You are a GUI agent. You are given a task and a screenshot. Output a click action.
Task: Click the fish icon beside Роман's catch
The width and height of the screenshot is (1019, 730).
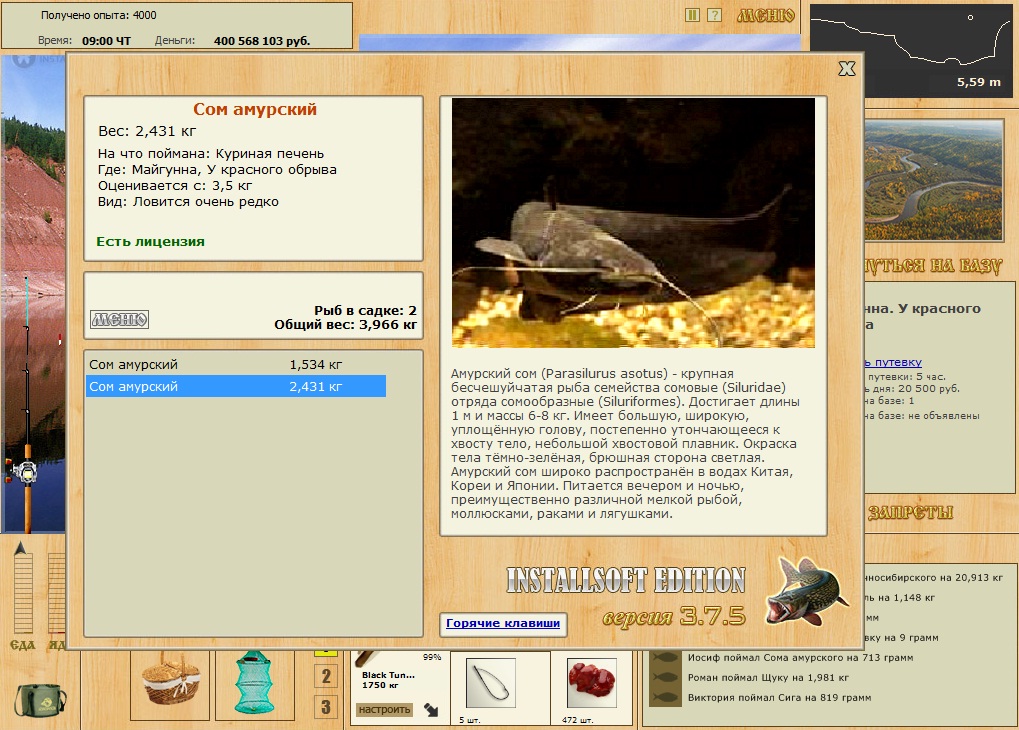(x=665, y=677)
